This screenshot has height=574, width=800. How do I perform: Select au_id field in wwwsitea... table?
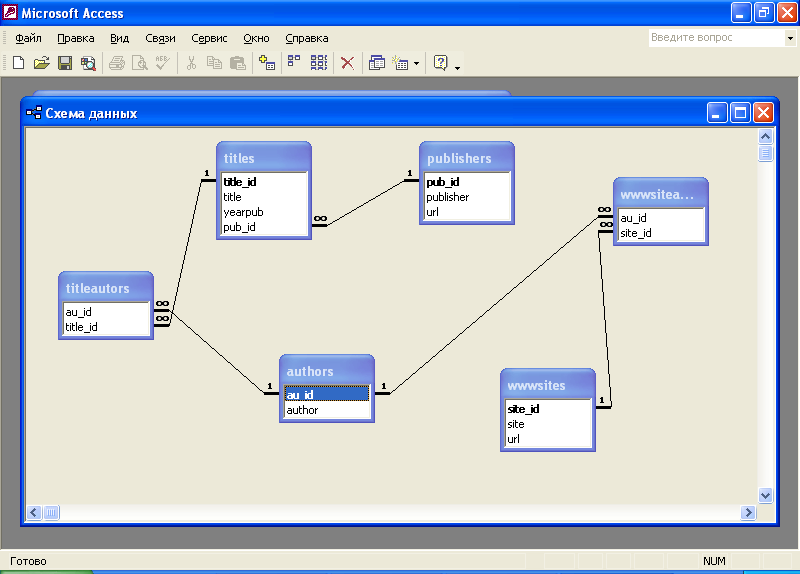pyautogui.click(x=661, y=218)
